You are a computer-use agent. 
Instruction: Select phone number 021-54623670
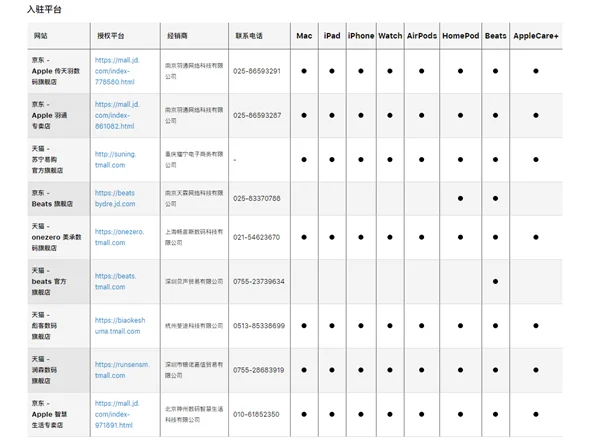257,237
